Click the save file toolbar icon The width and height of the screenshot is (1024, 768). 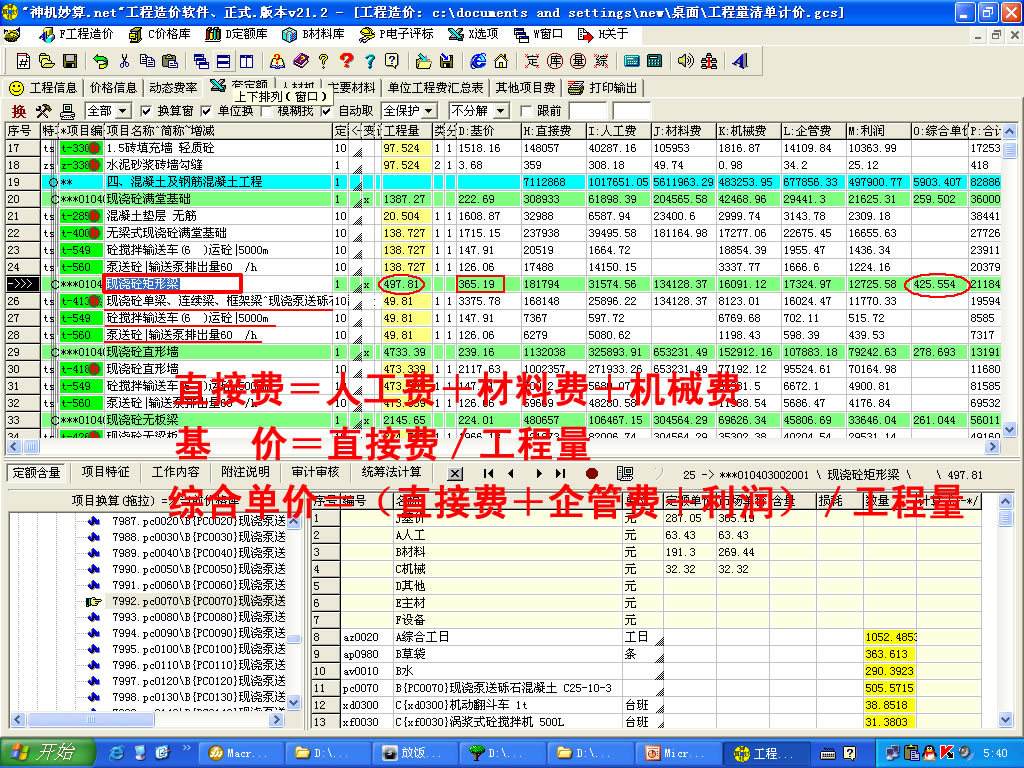click(x=70, y=61)
